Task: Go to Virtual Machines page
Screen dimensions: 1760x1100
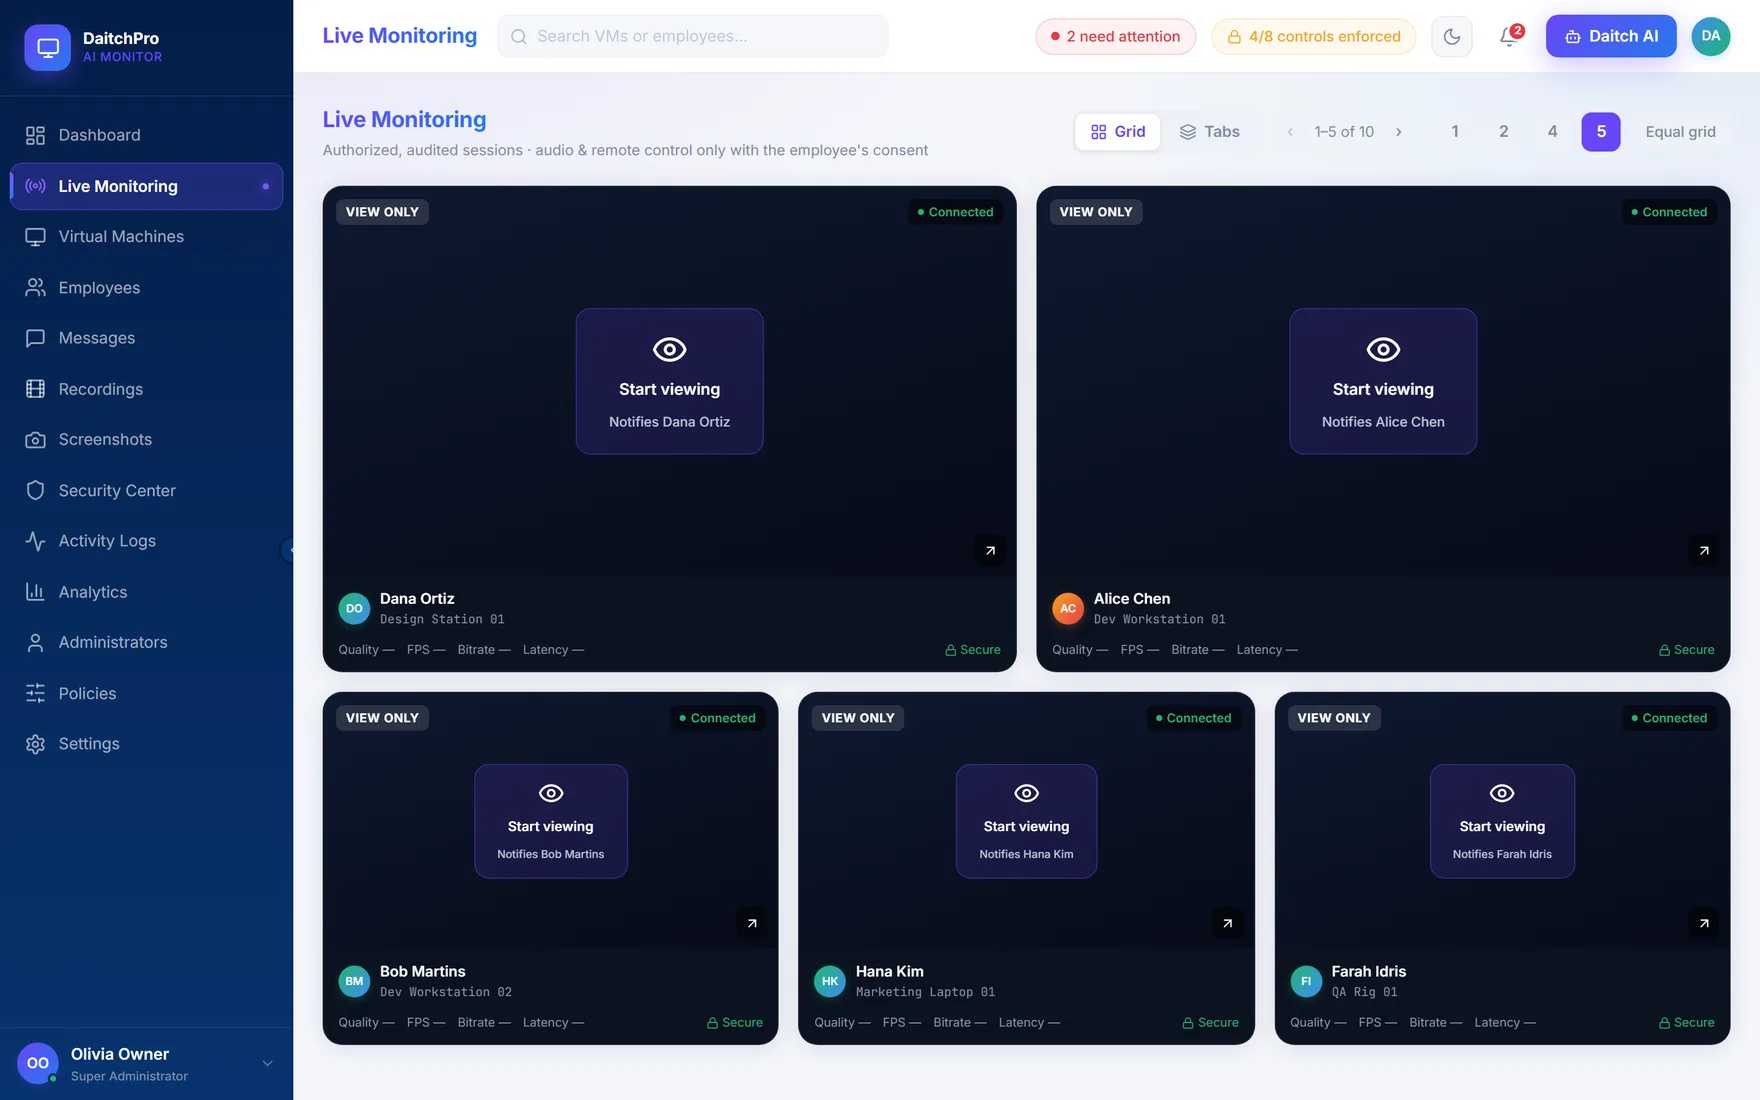Action: click(x=146, y=237)
